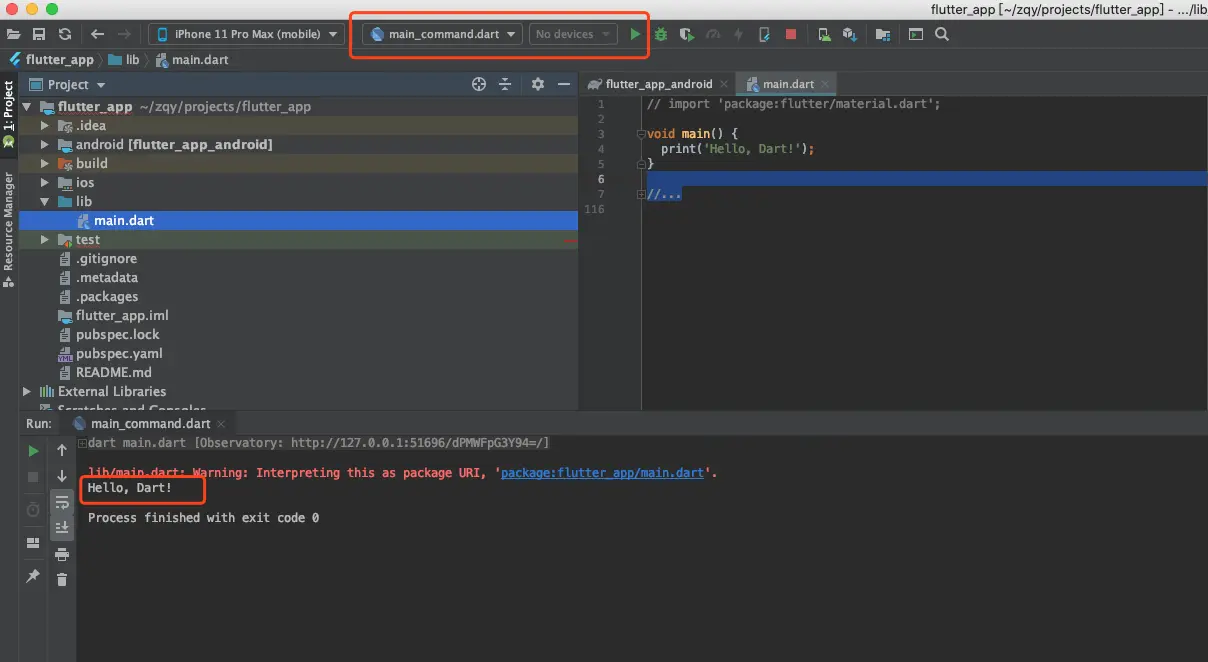
Task: Clear the run console with the trash icon
Action: tap(62, 579)
